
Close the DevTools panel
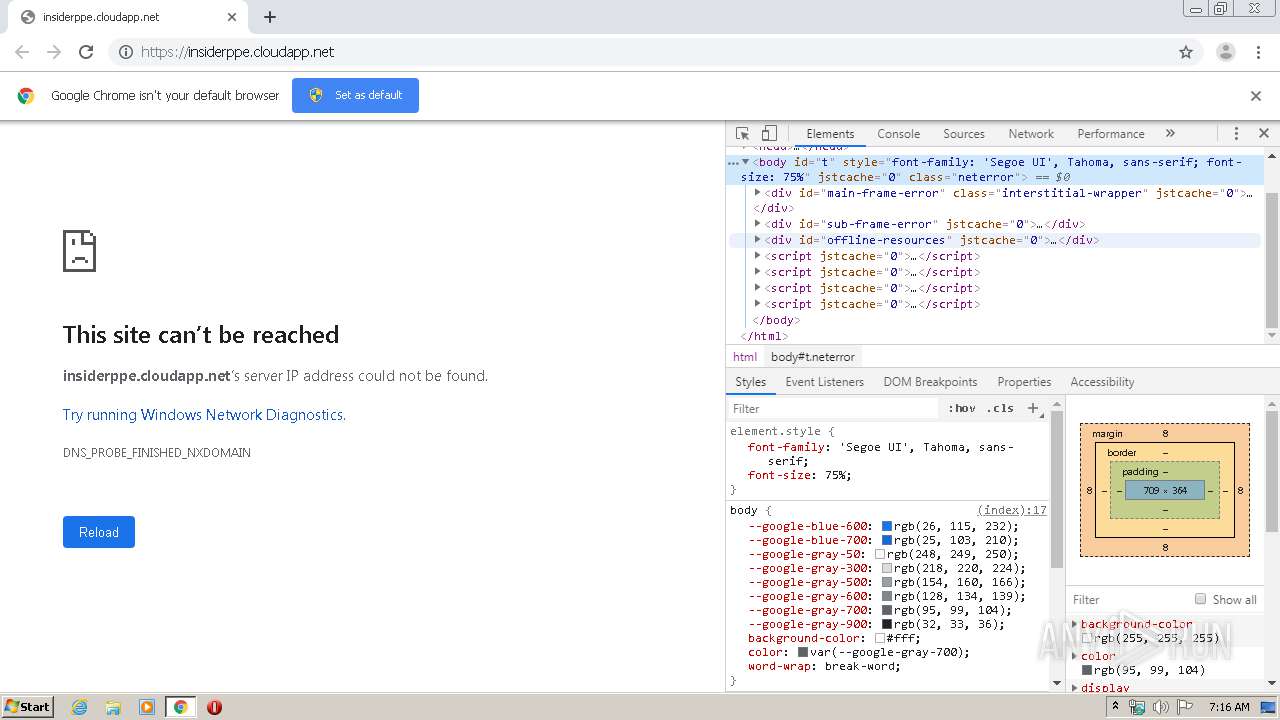(1263, 133)
